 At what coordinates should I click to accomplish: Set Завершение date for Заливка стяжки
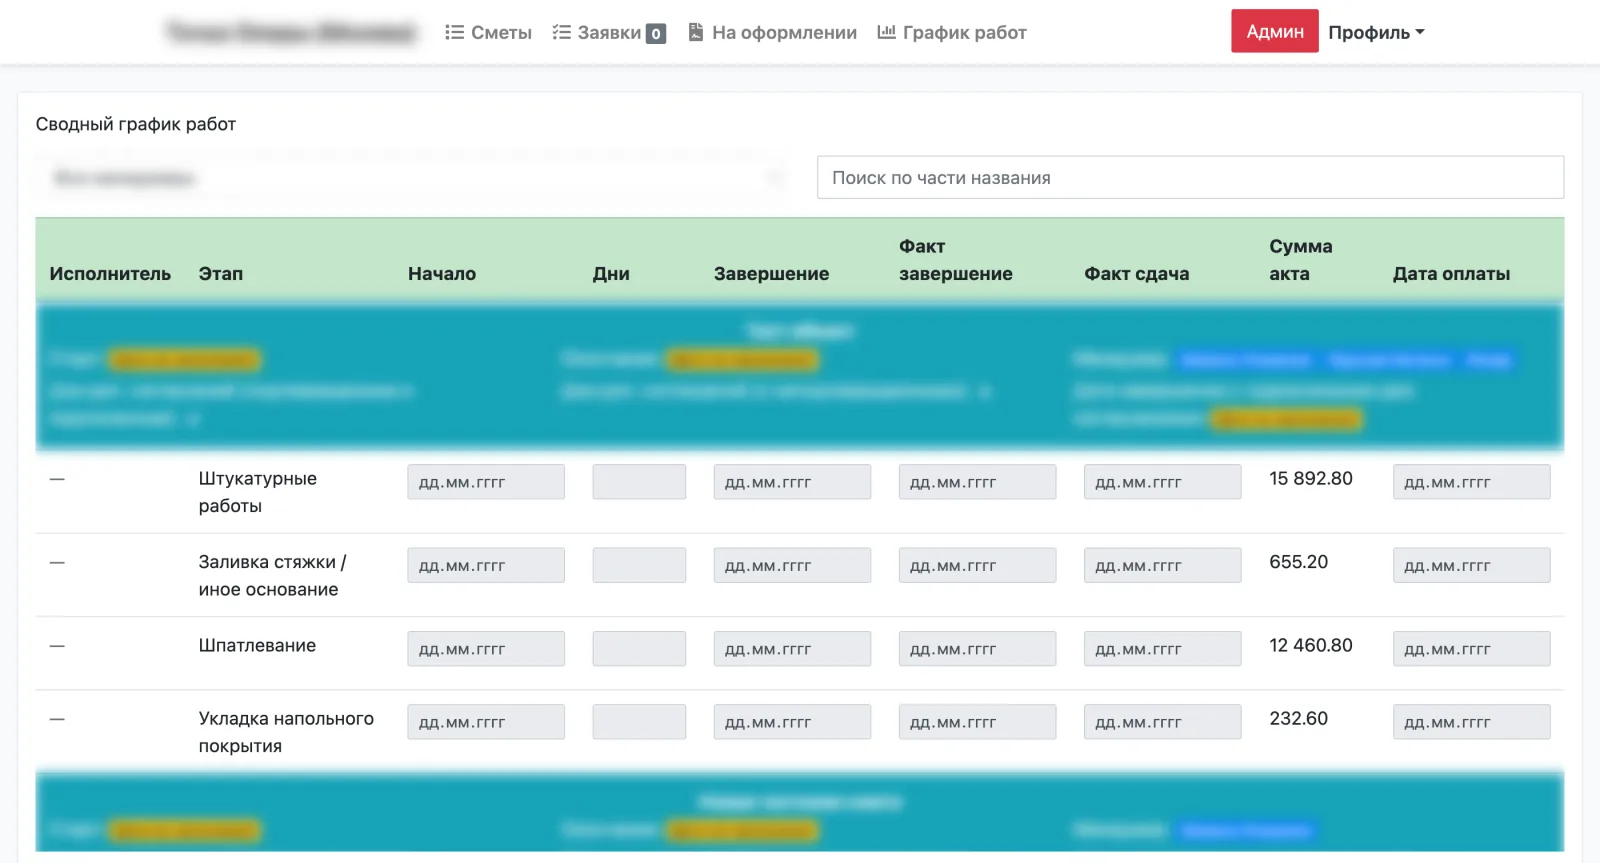point(792,565)
